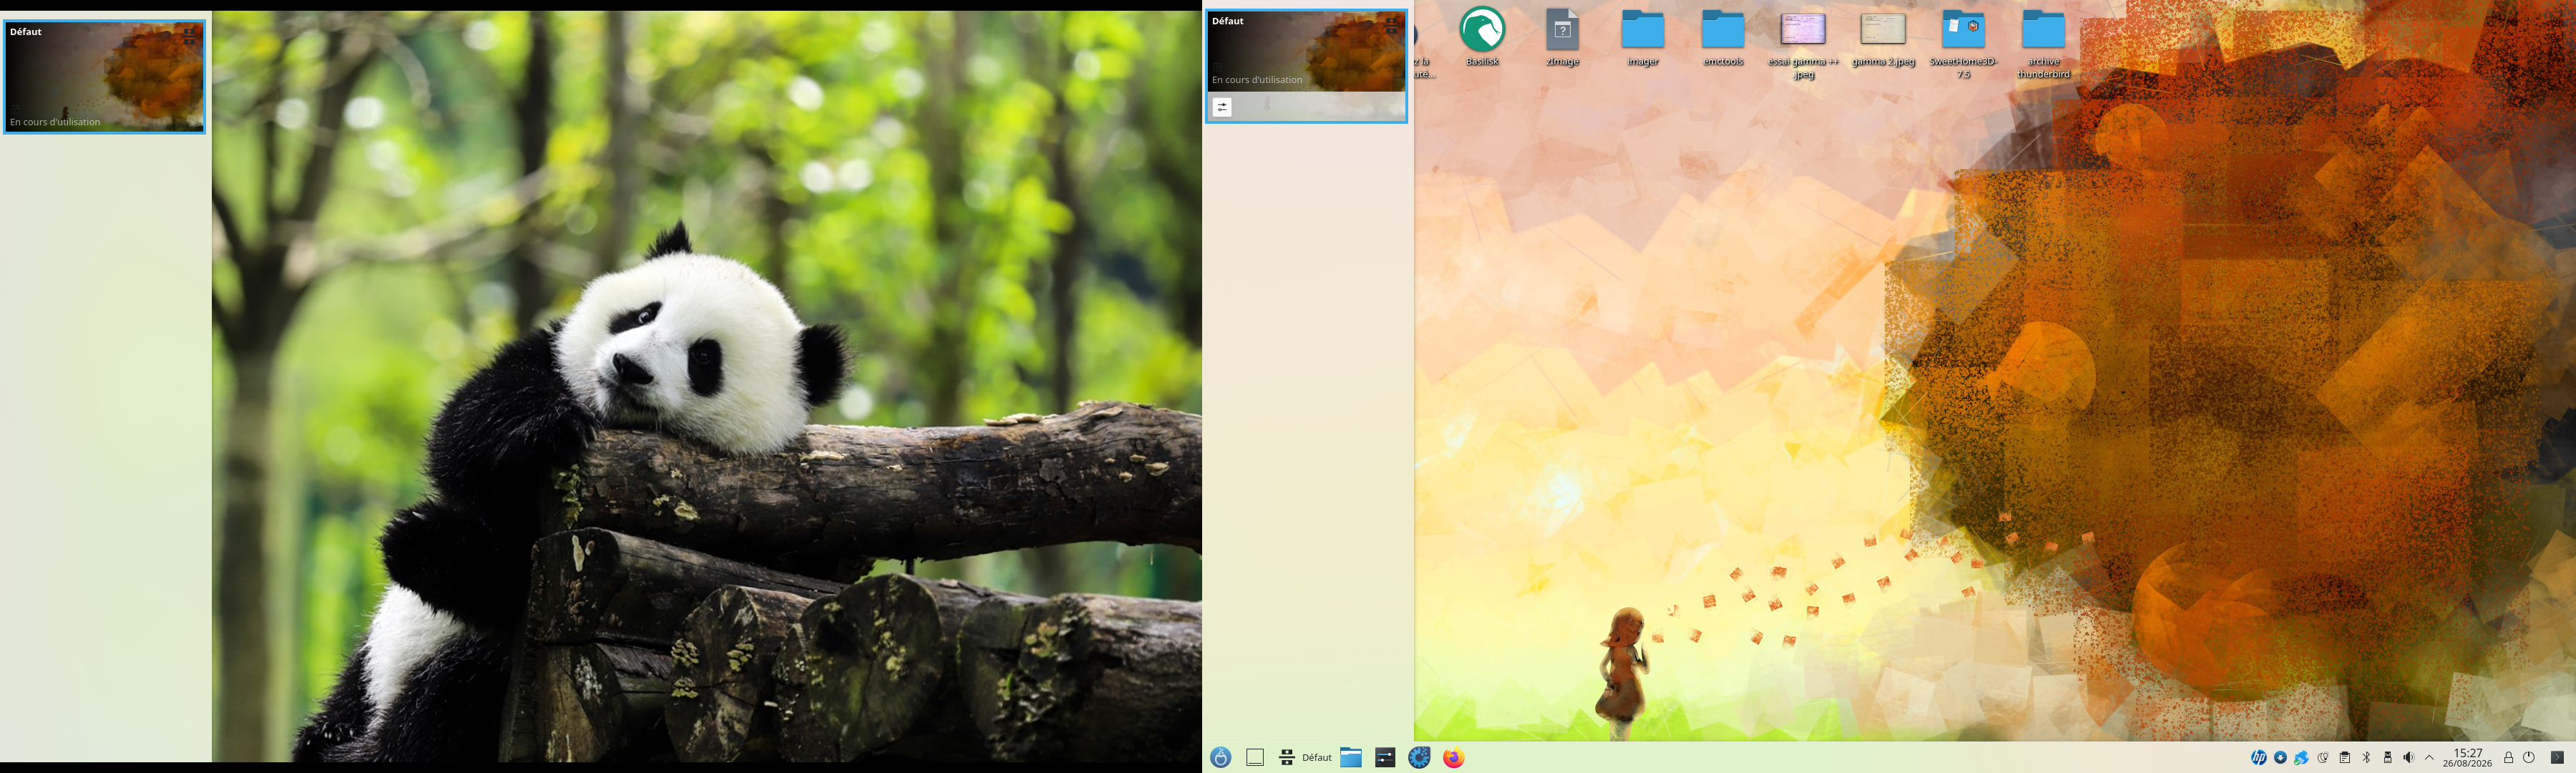This screenshot has height=773, width=2576.
Task: Select the Basilisk desktop icon
Action: 1482,38
